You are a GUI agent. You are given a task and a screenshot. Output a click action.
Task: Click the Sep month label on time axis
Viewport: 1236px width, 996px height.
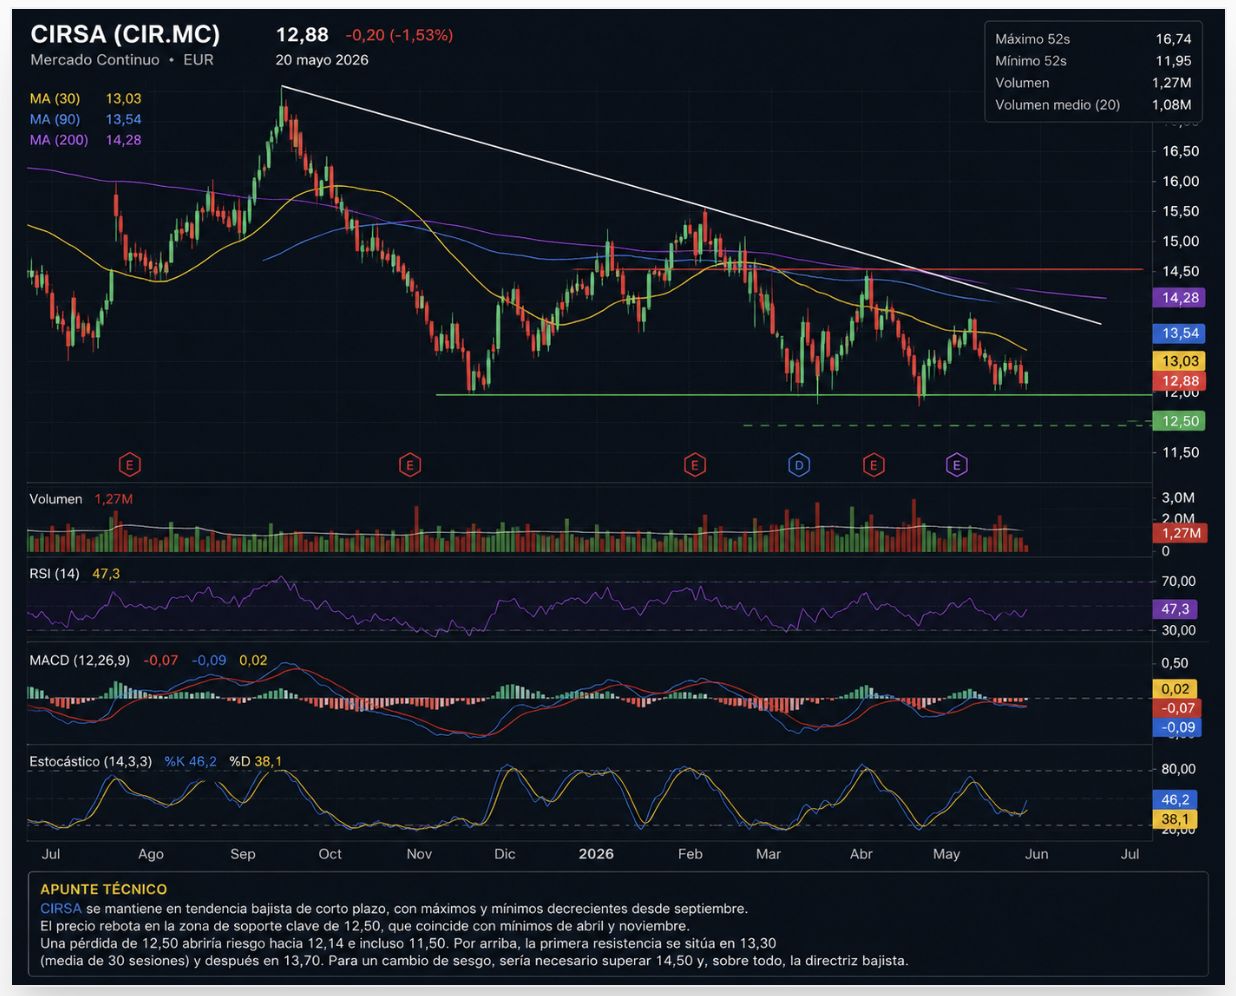pyautogui.click(x=243, y=854)
